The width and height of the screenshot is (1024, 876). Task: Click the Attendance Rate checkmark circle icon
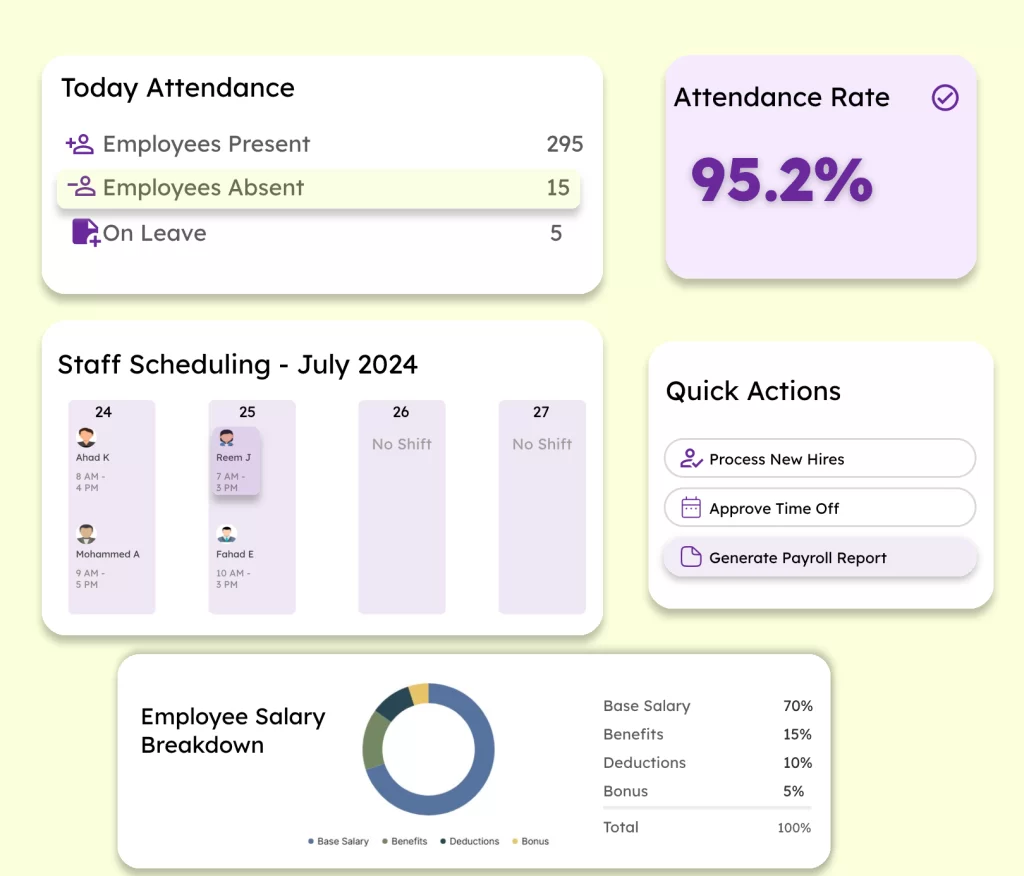944,97
